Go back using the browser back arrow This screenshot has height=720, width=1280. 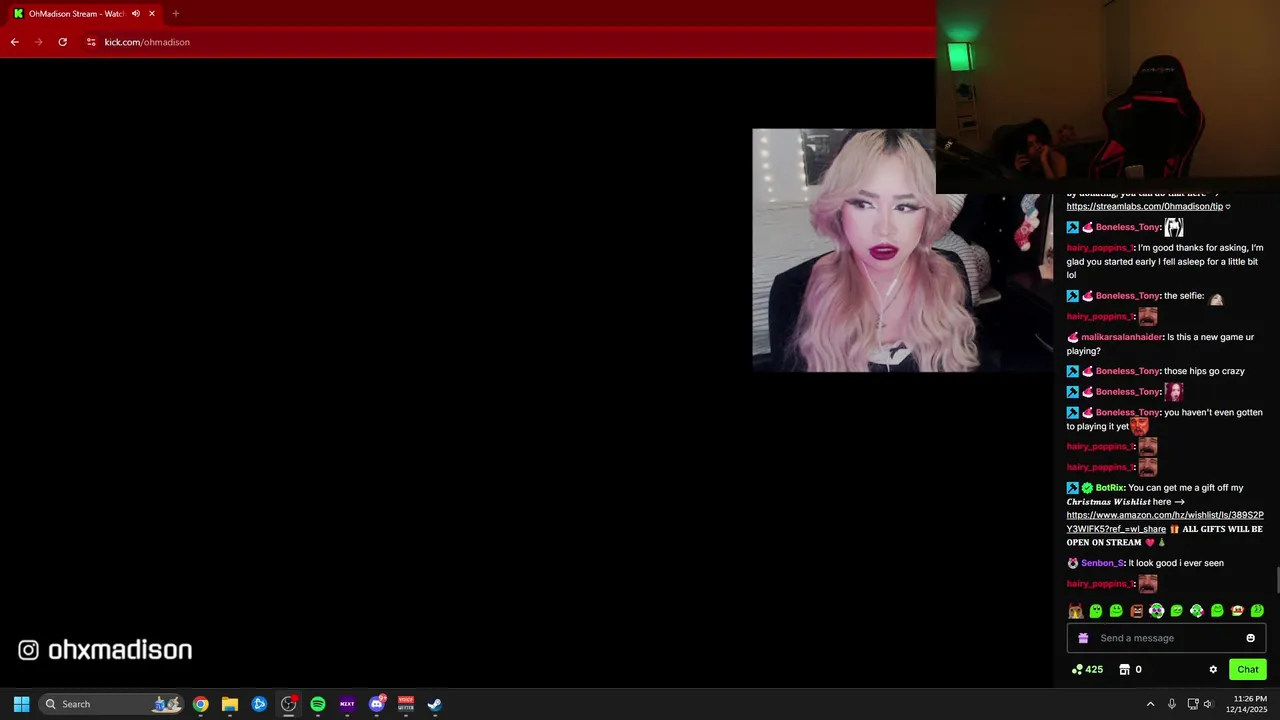coord(14,42)
